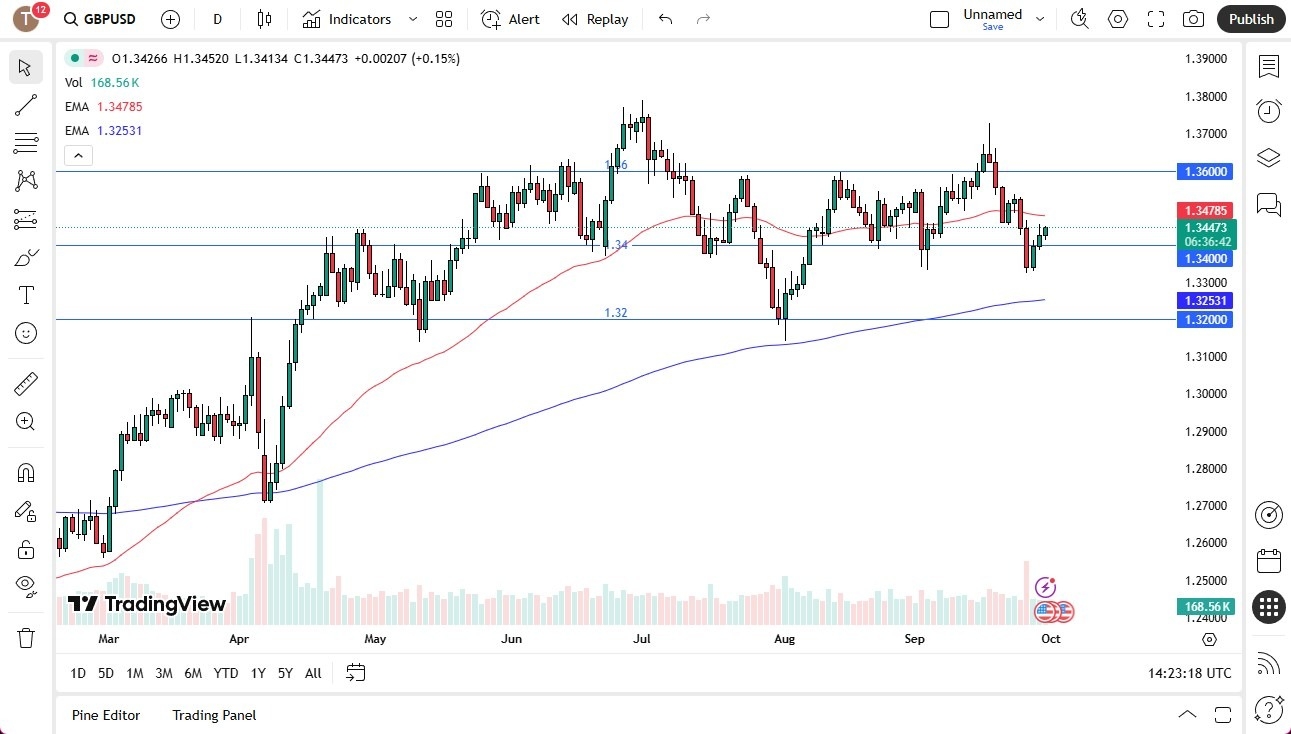1291x734 pixels.
Task: Open the Pine Editor tab
Action: pyautogui.click(x=106, y=715)
